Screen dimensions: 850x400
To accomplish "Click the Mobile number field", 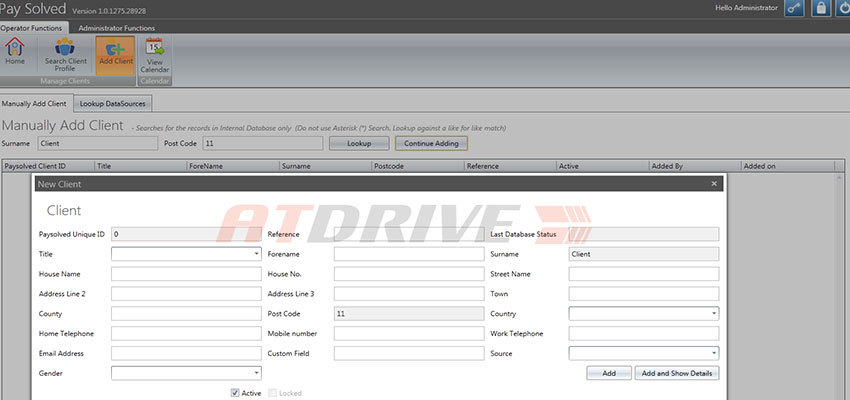I will pos(409,333).
